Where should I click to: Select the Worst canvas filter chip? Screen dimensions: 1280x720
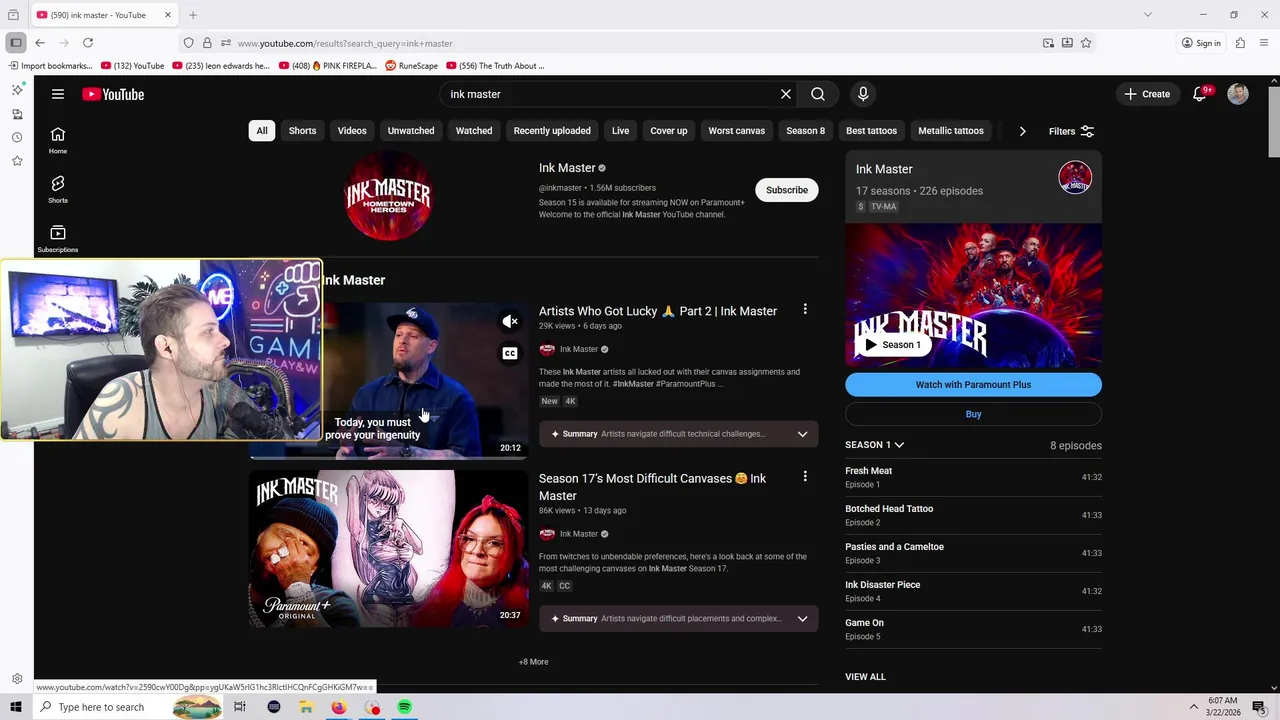[737, 131]
